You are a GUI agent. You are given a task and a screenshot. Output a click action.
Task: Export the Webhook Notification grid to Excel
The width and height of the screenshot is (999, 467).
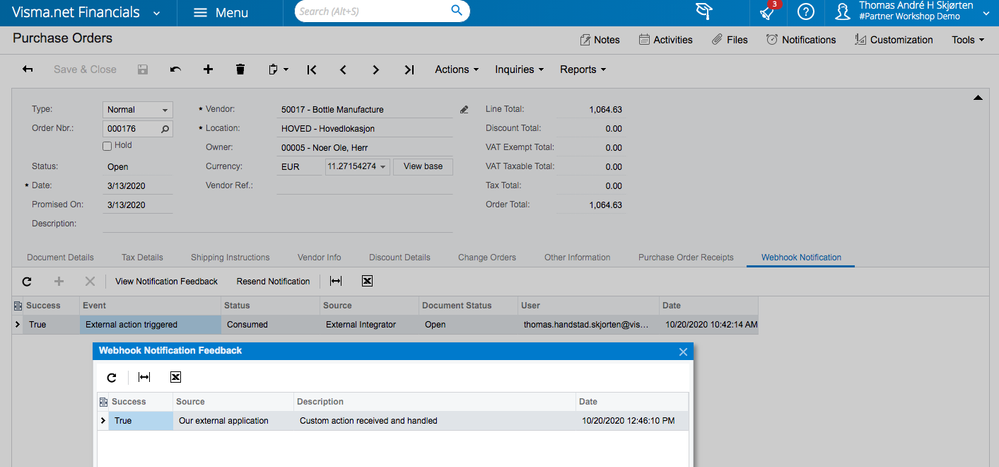[366, 281]
